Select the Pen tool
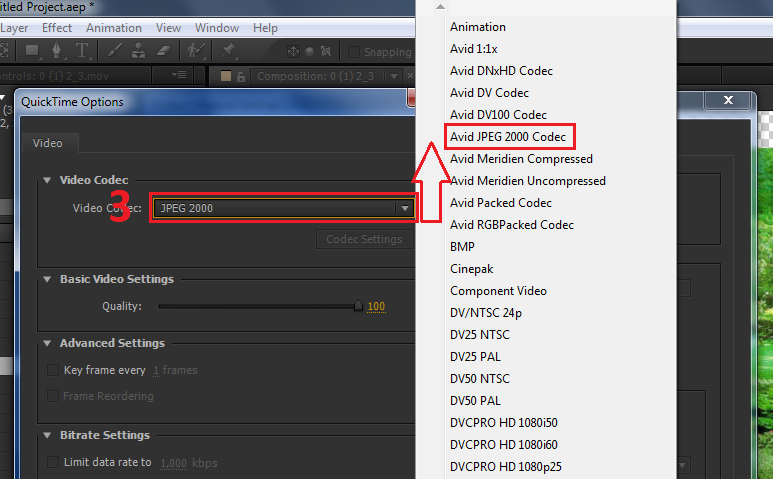This screenshot has height=479, width=773. point(57,51)
